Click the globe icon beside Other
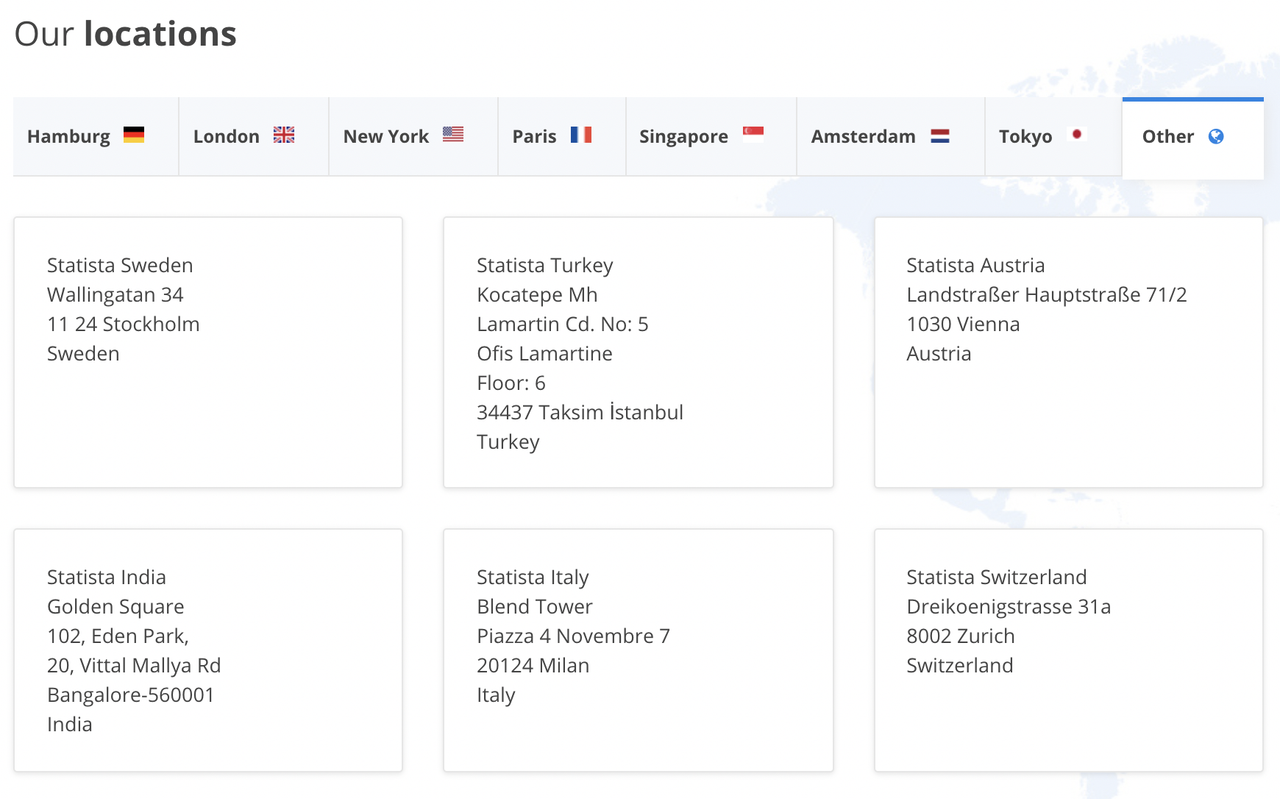This screenshot has height=799, width=1280. [1216, 136]
